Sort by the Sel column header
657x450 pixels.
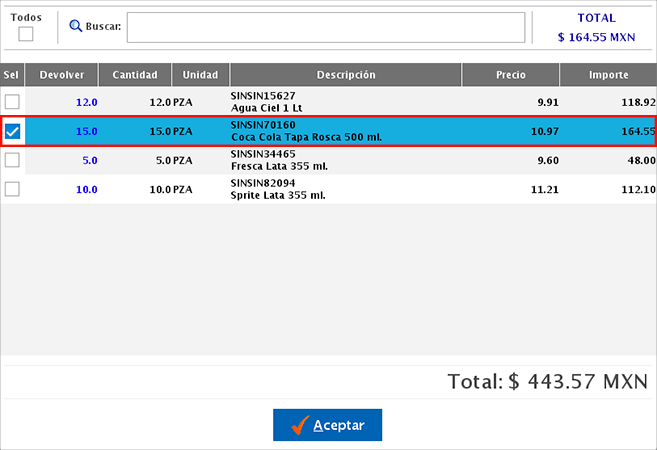[12, 75]
